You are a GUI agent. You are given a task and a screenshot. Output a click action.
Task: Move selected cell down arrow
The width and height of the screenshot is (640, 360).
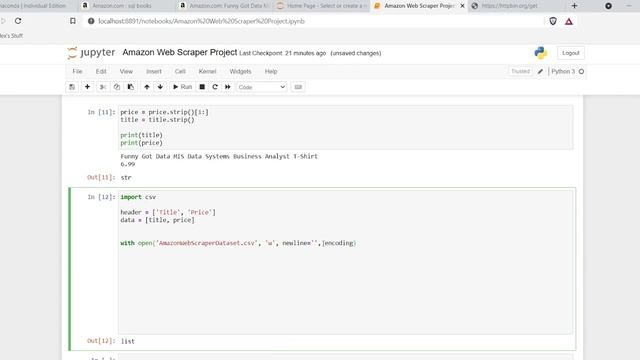click(x=160, y=87)
